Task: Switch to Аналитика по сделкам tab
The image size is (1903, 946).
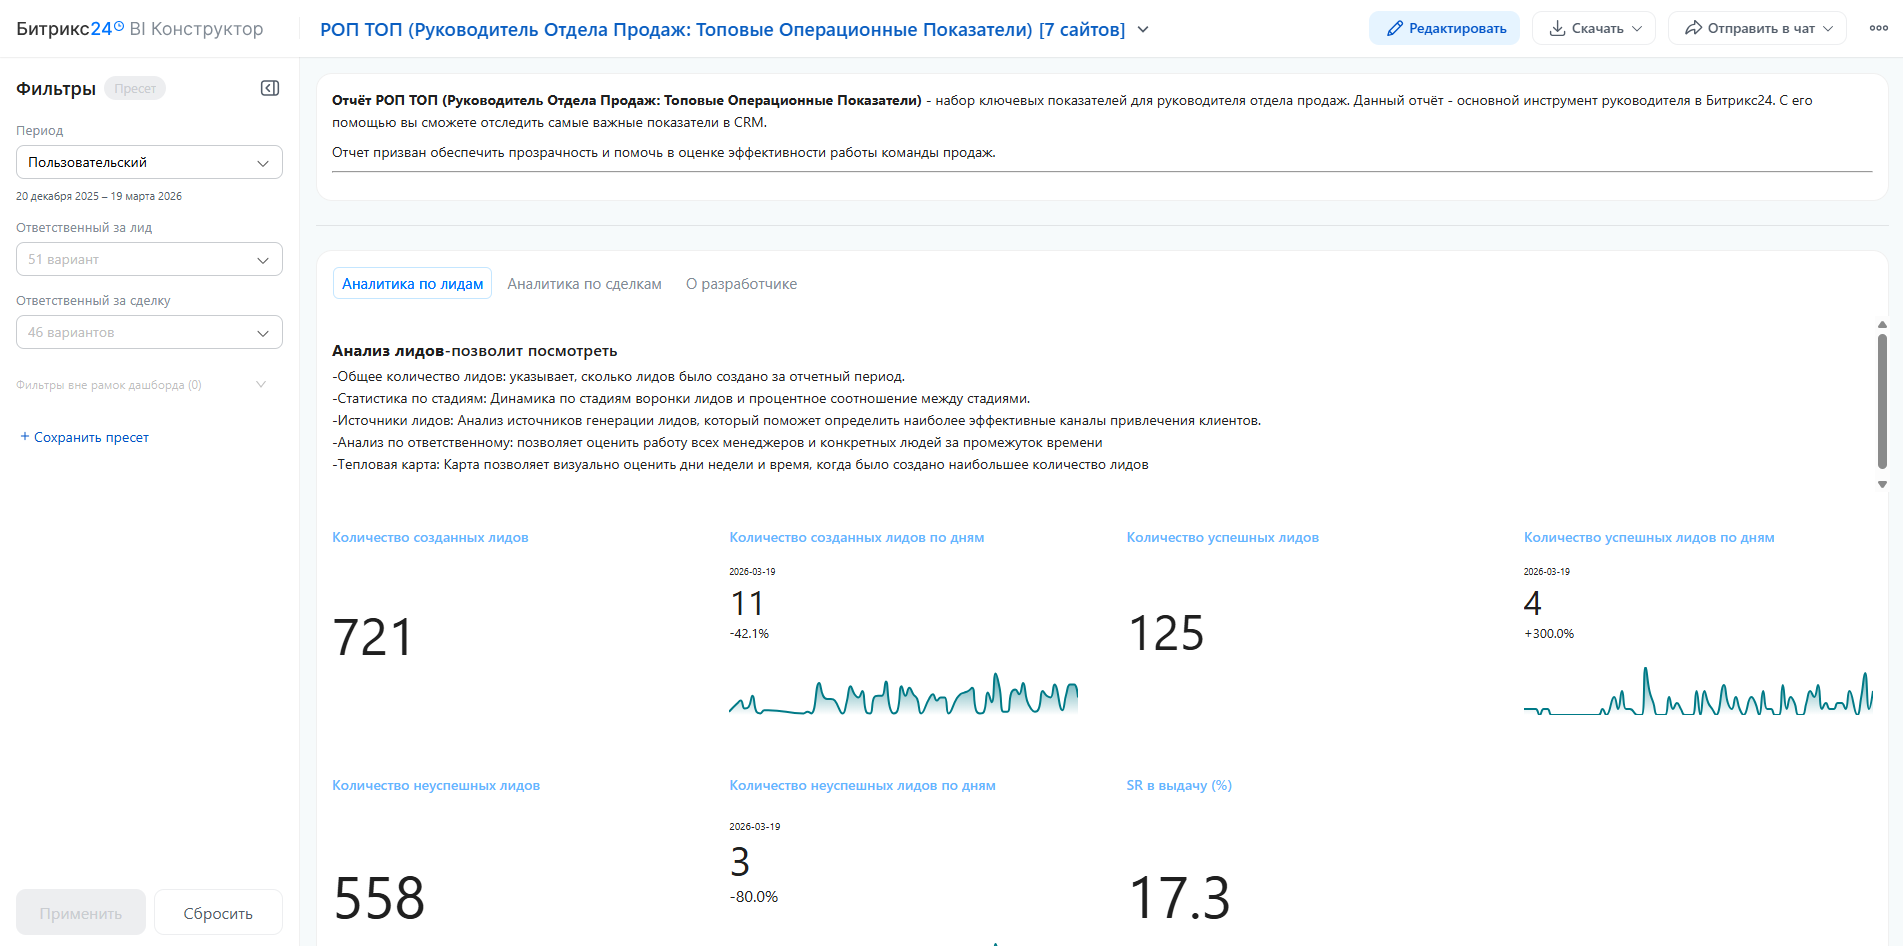Action: click(x=584, y=284)
